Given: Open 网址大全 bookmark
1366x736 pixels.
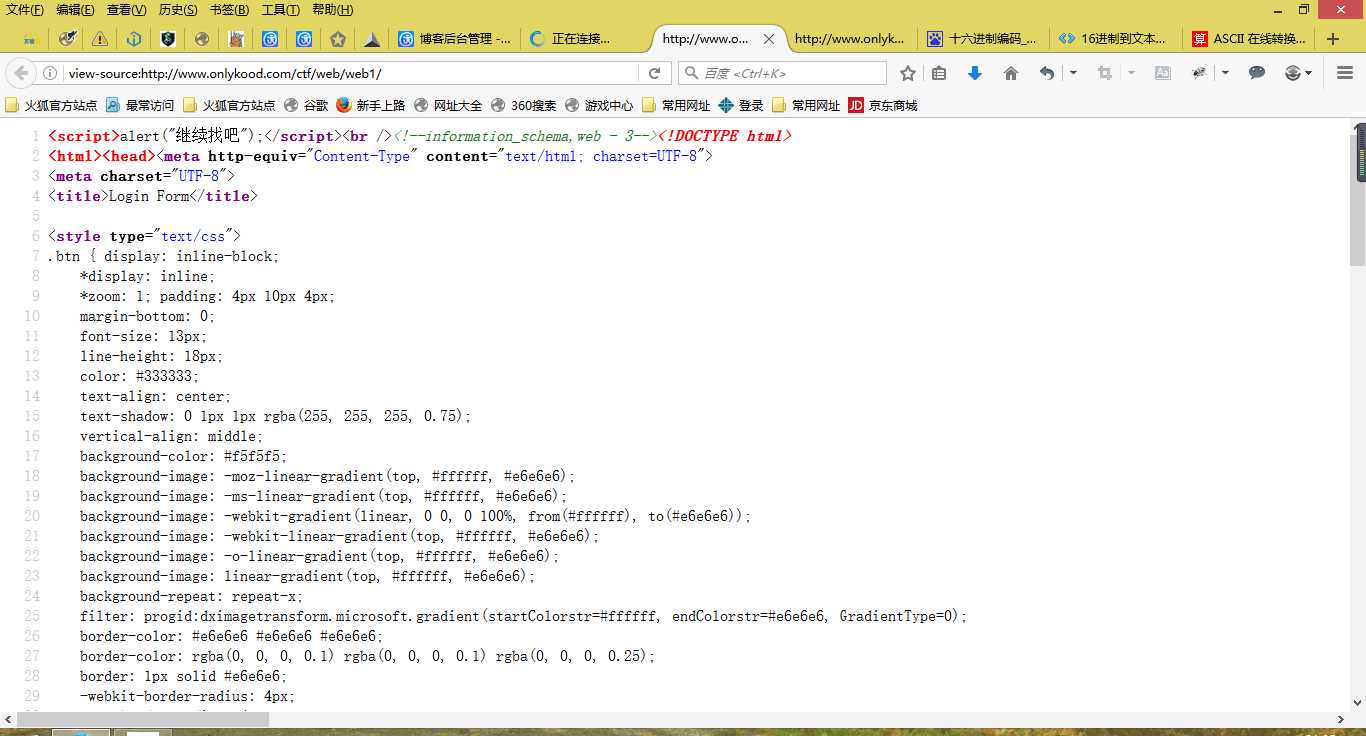Looking at the screenshot, I should [448, 105].
